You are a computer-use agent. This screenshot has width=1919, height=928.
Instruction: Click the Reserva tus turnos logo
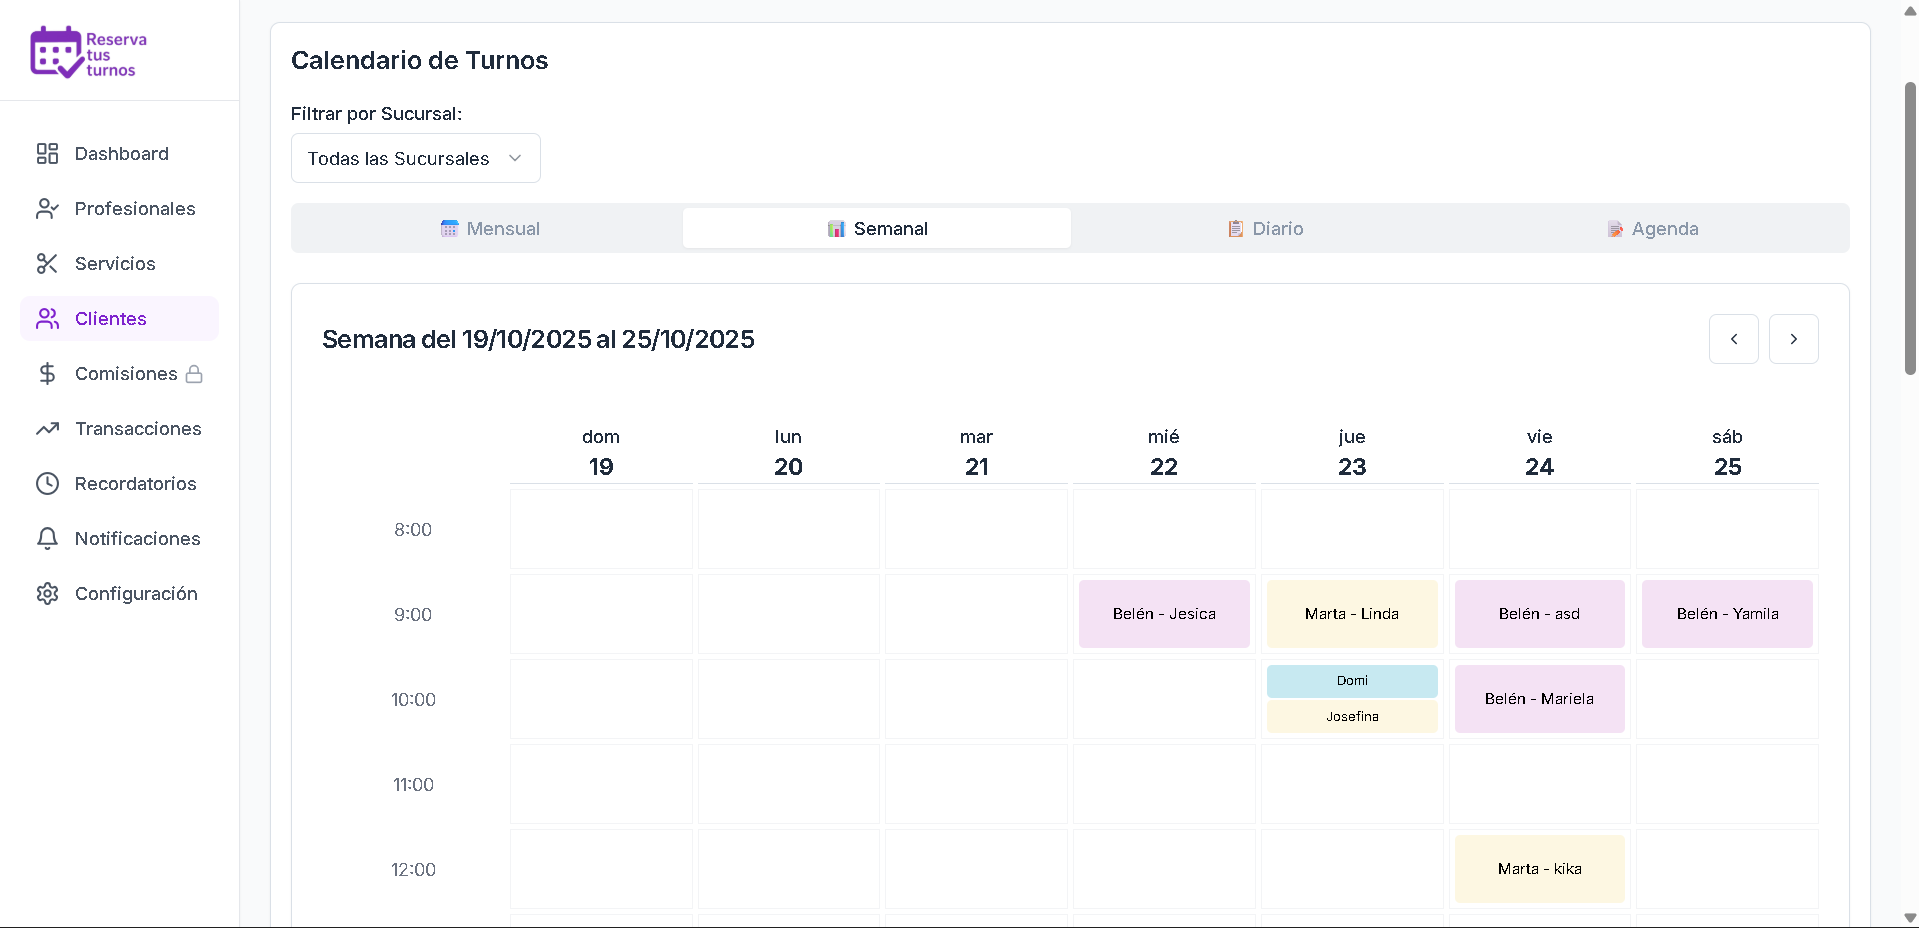[x=88, y=52]
